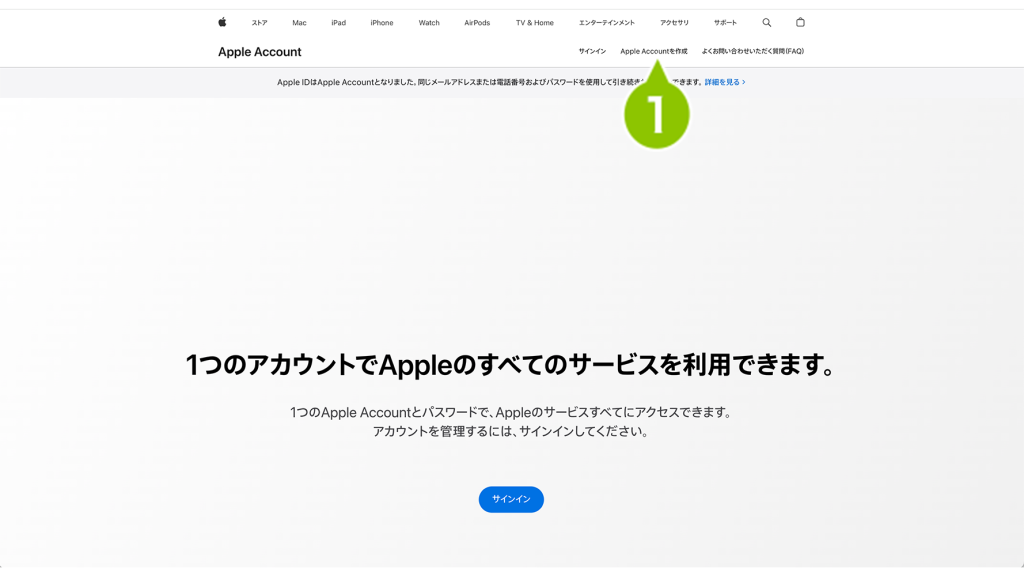Click the Apple logo icon
Viewport: 1024px width, 576px height.
(x=222, y=22)
